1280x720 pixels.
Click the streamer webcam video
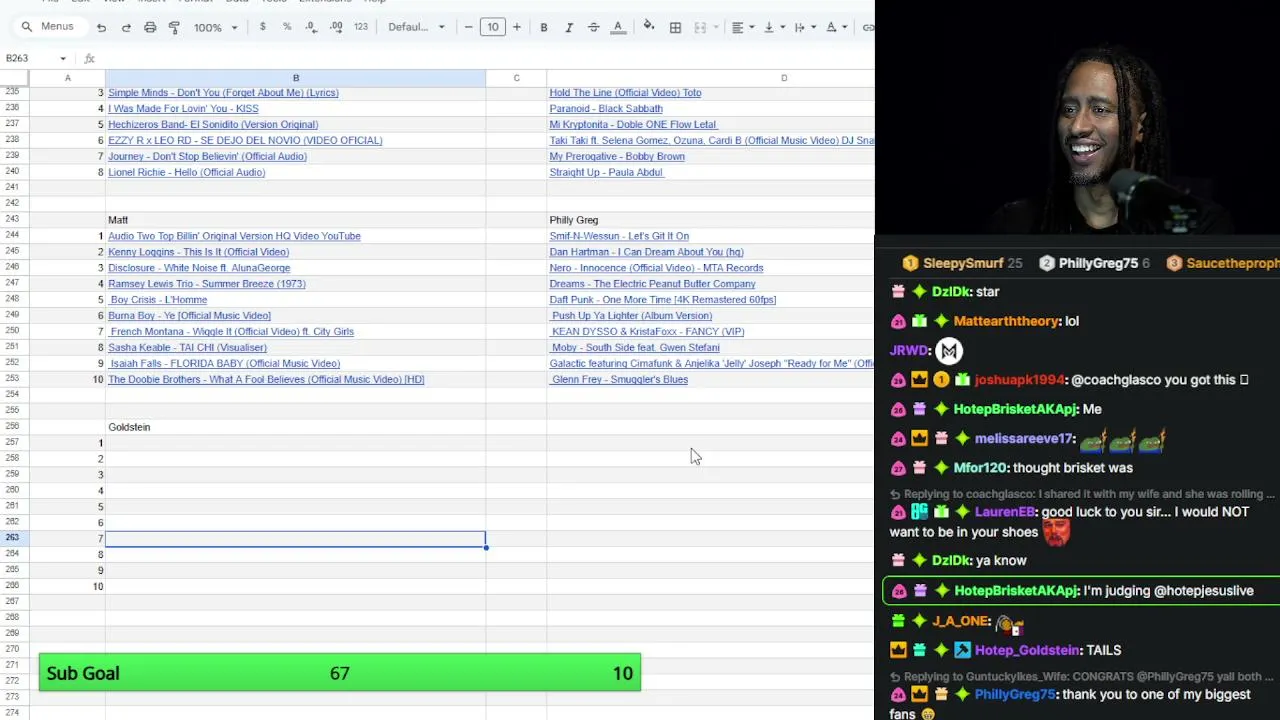(1077, 118)
